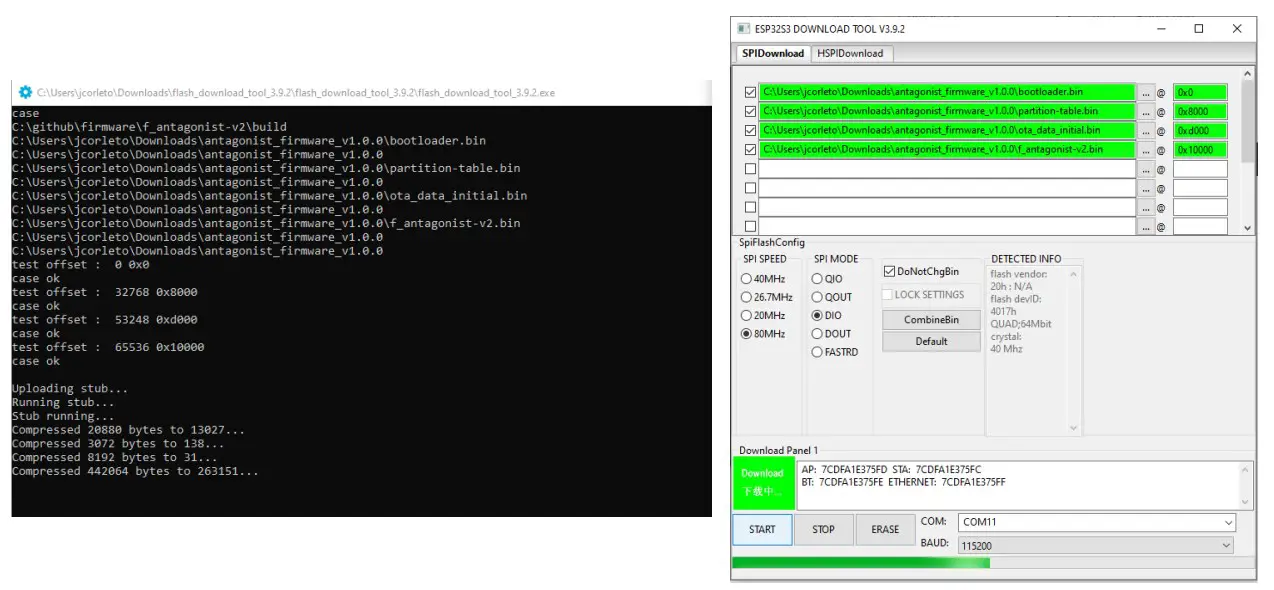Screen dimensions: 1274x590
Task: Click browse button for ota_data_initial.bin row
Action: coord(1145,130)
